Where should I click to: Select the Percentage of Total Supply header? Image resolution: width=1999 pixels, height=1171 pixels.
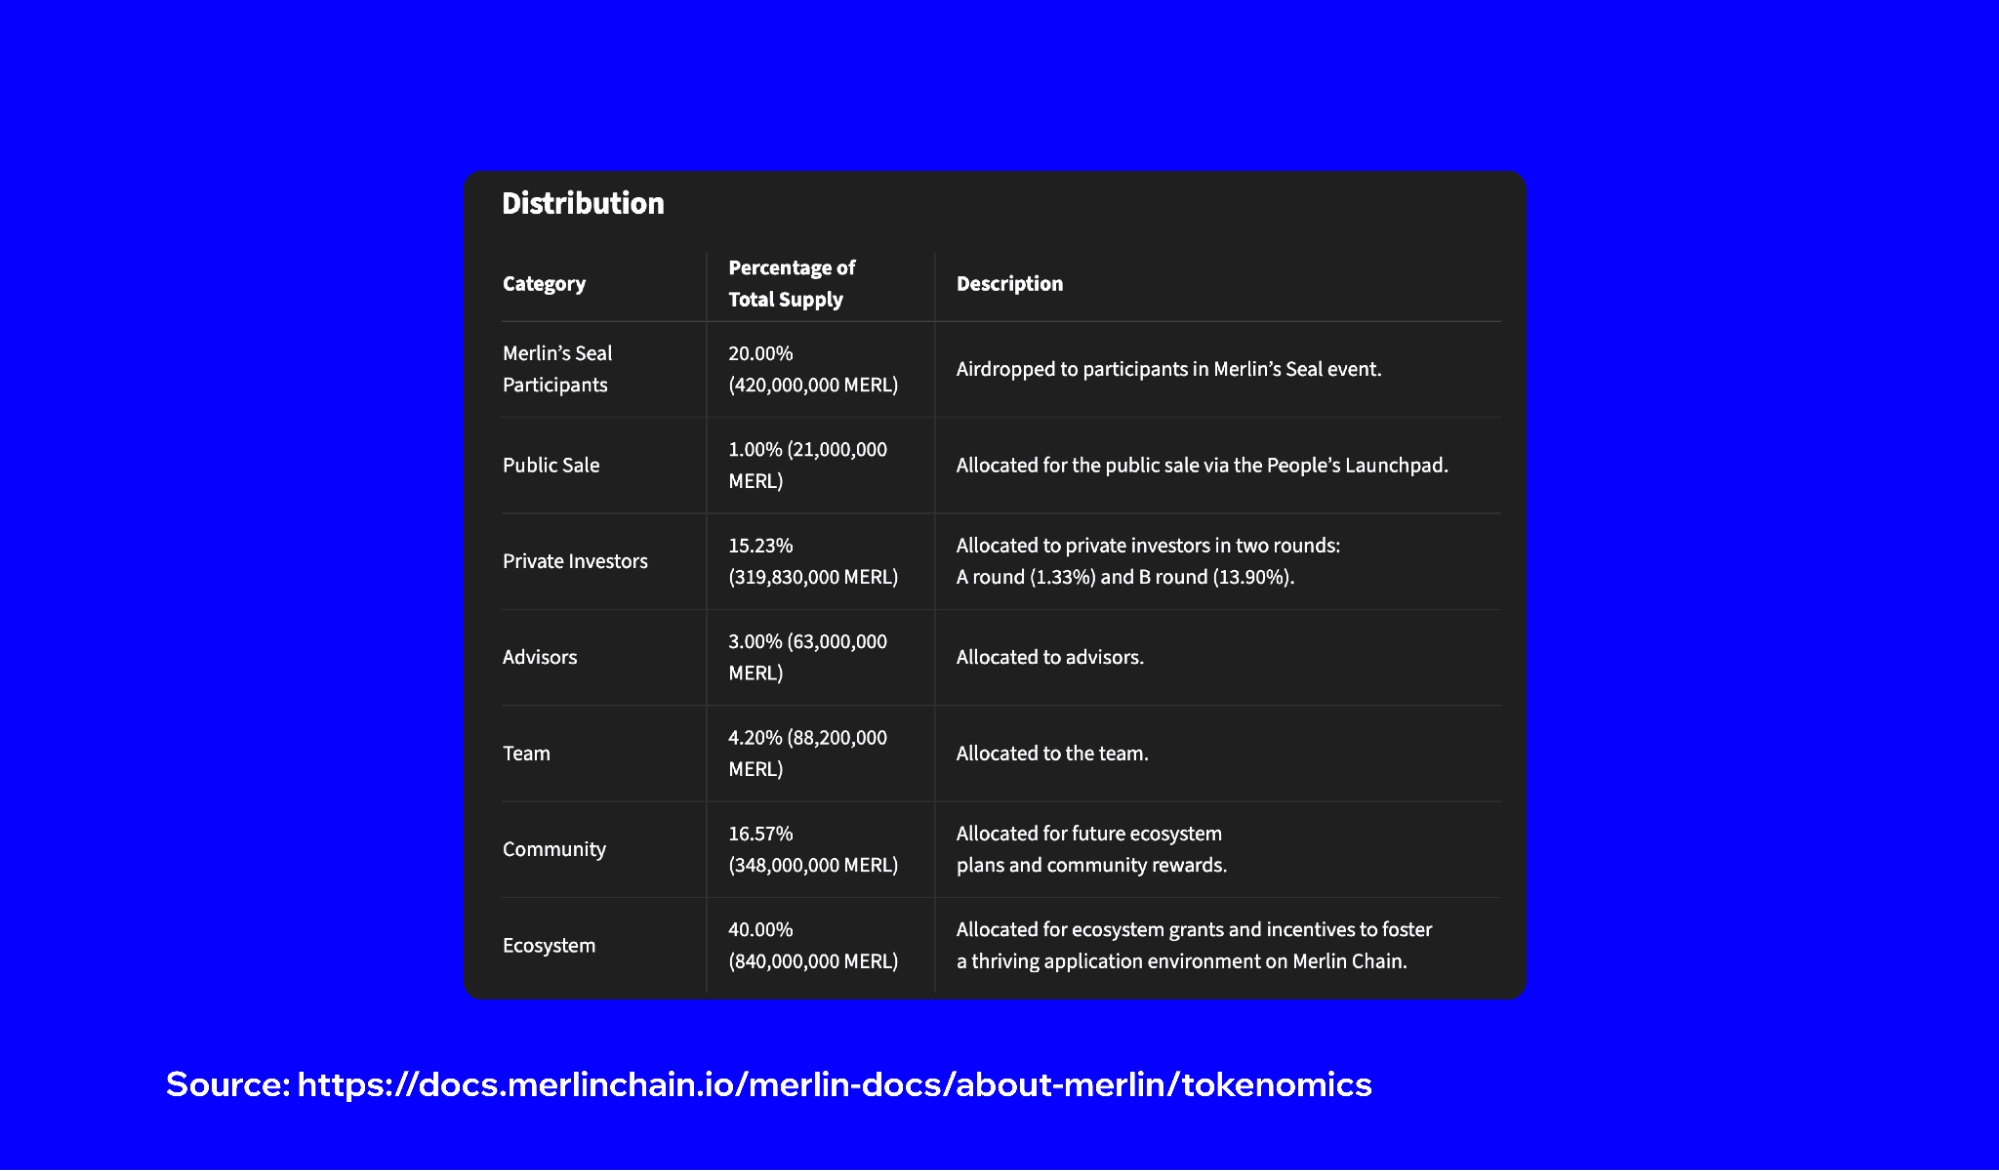791,283
